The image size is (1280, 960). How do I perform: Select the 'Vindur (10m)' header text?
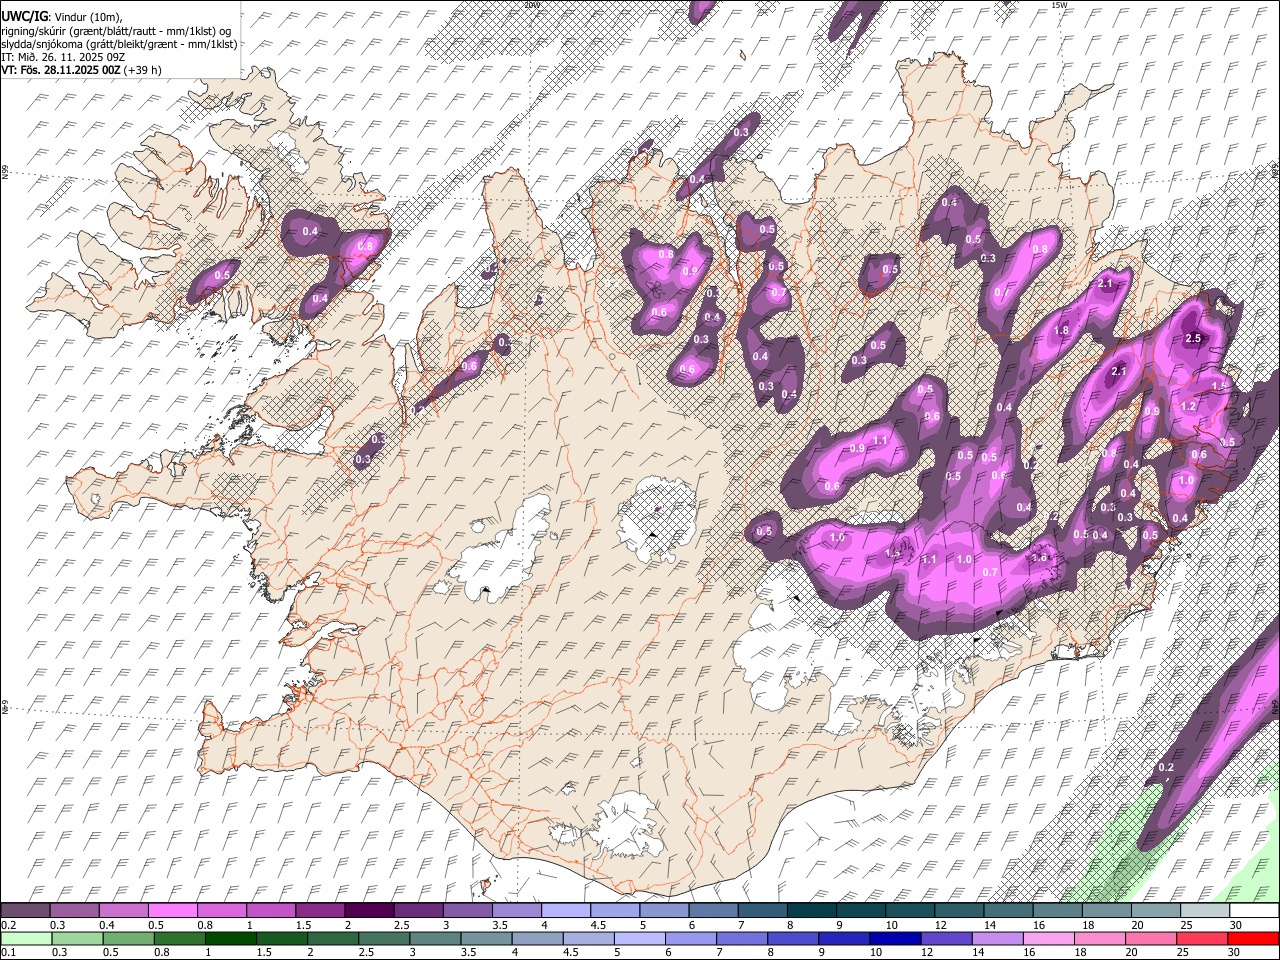tap(87, 17)
